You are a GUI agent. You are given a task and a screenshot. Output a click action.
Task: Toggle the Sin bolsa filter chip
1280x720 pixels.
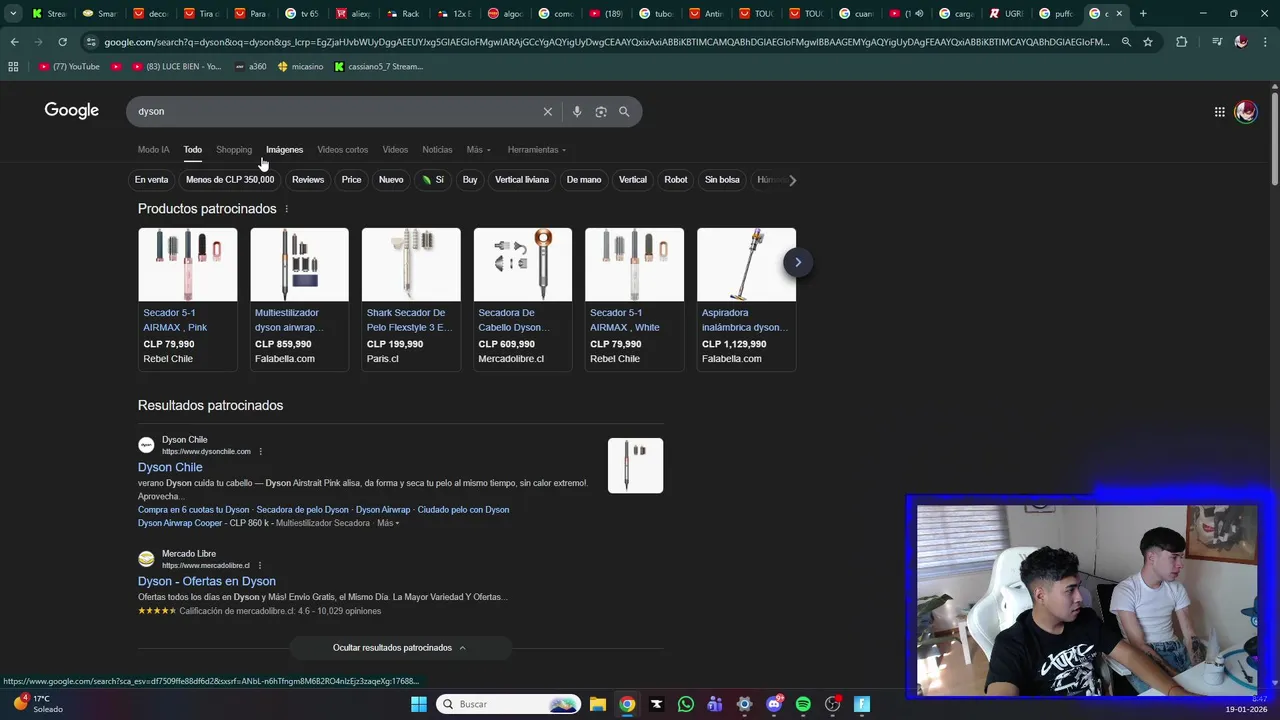[x=722, y=180]
